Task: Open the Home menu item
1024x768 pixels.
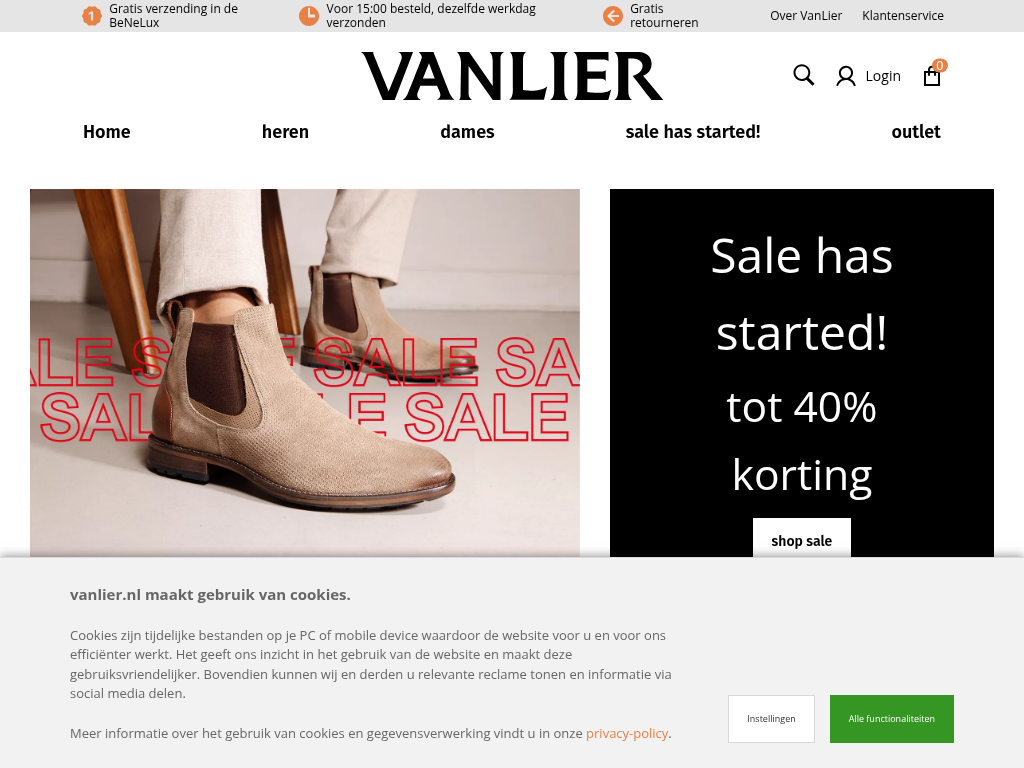Action: 106,132
